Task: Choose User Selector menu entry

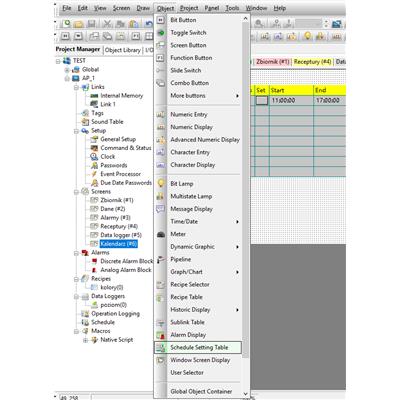Action: [x=198, y=373]
